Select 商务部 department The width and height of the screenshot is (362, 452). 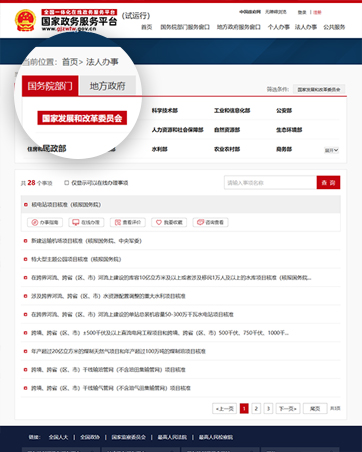point(284,149)
